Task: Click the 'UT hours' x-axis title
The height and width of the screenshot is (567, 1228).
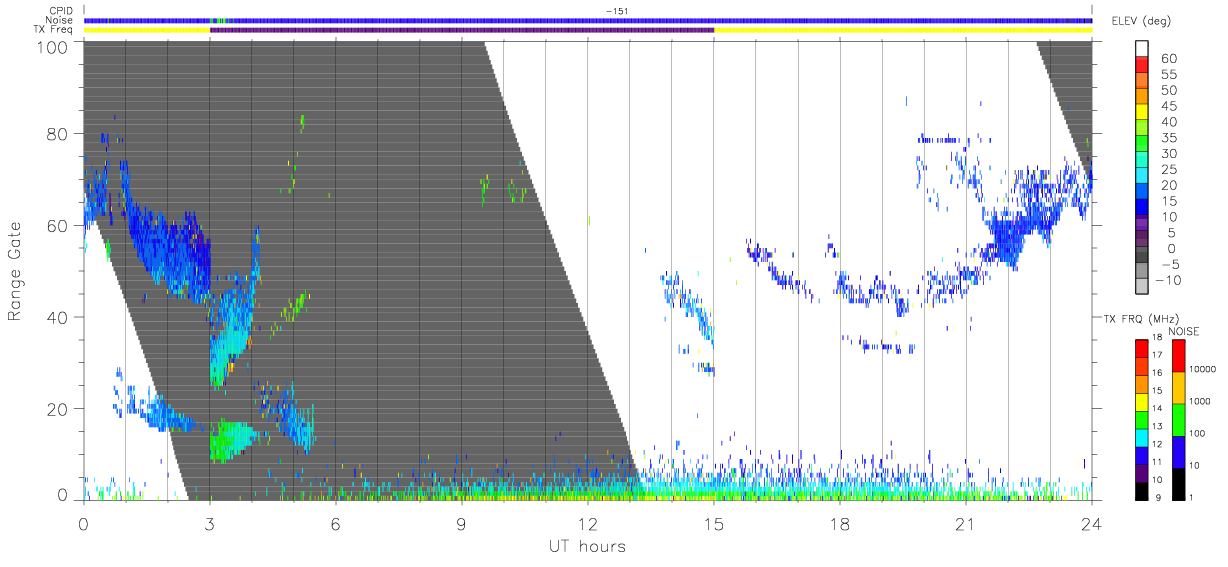Action: pyautogui.click(x=587, y=546)
